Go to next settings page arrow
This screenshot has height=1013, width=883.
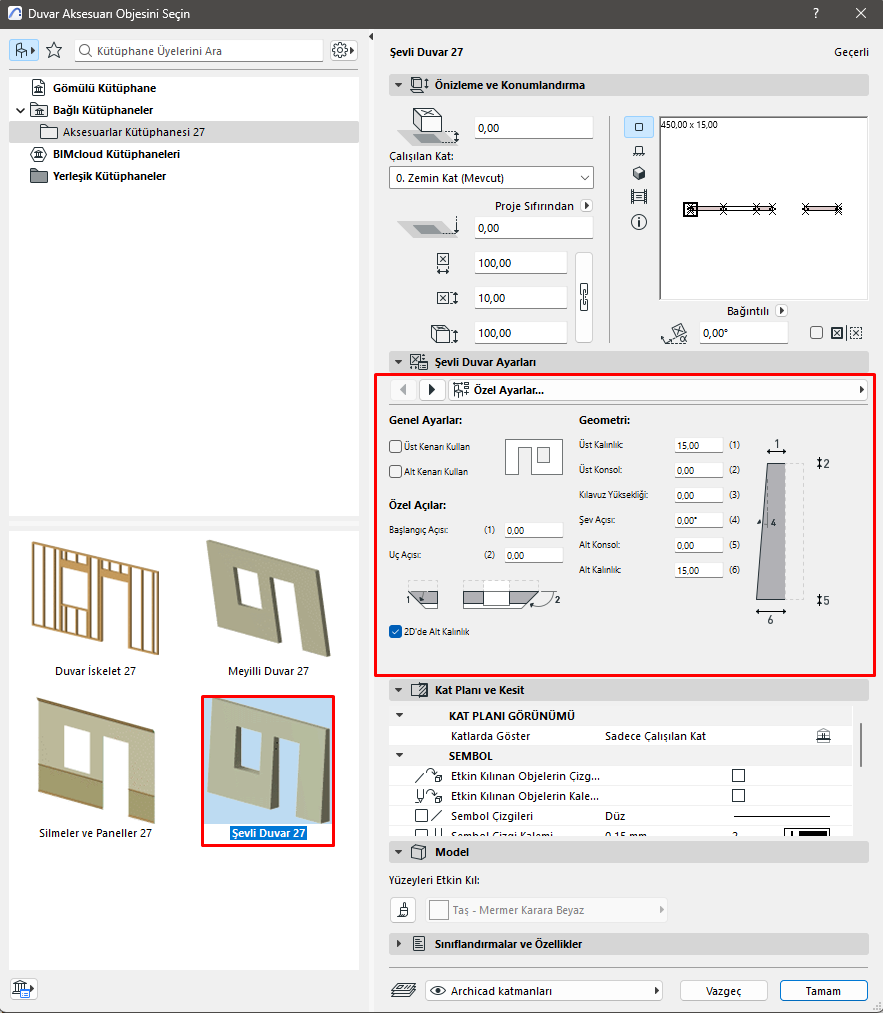[x=432, y=390]
